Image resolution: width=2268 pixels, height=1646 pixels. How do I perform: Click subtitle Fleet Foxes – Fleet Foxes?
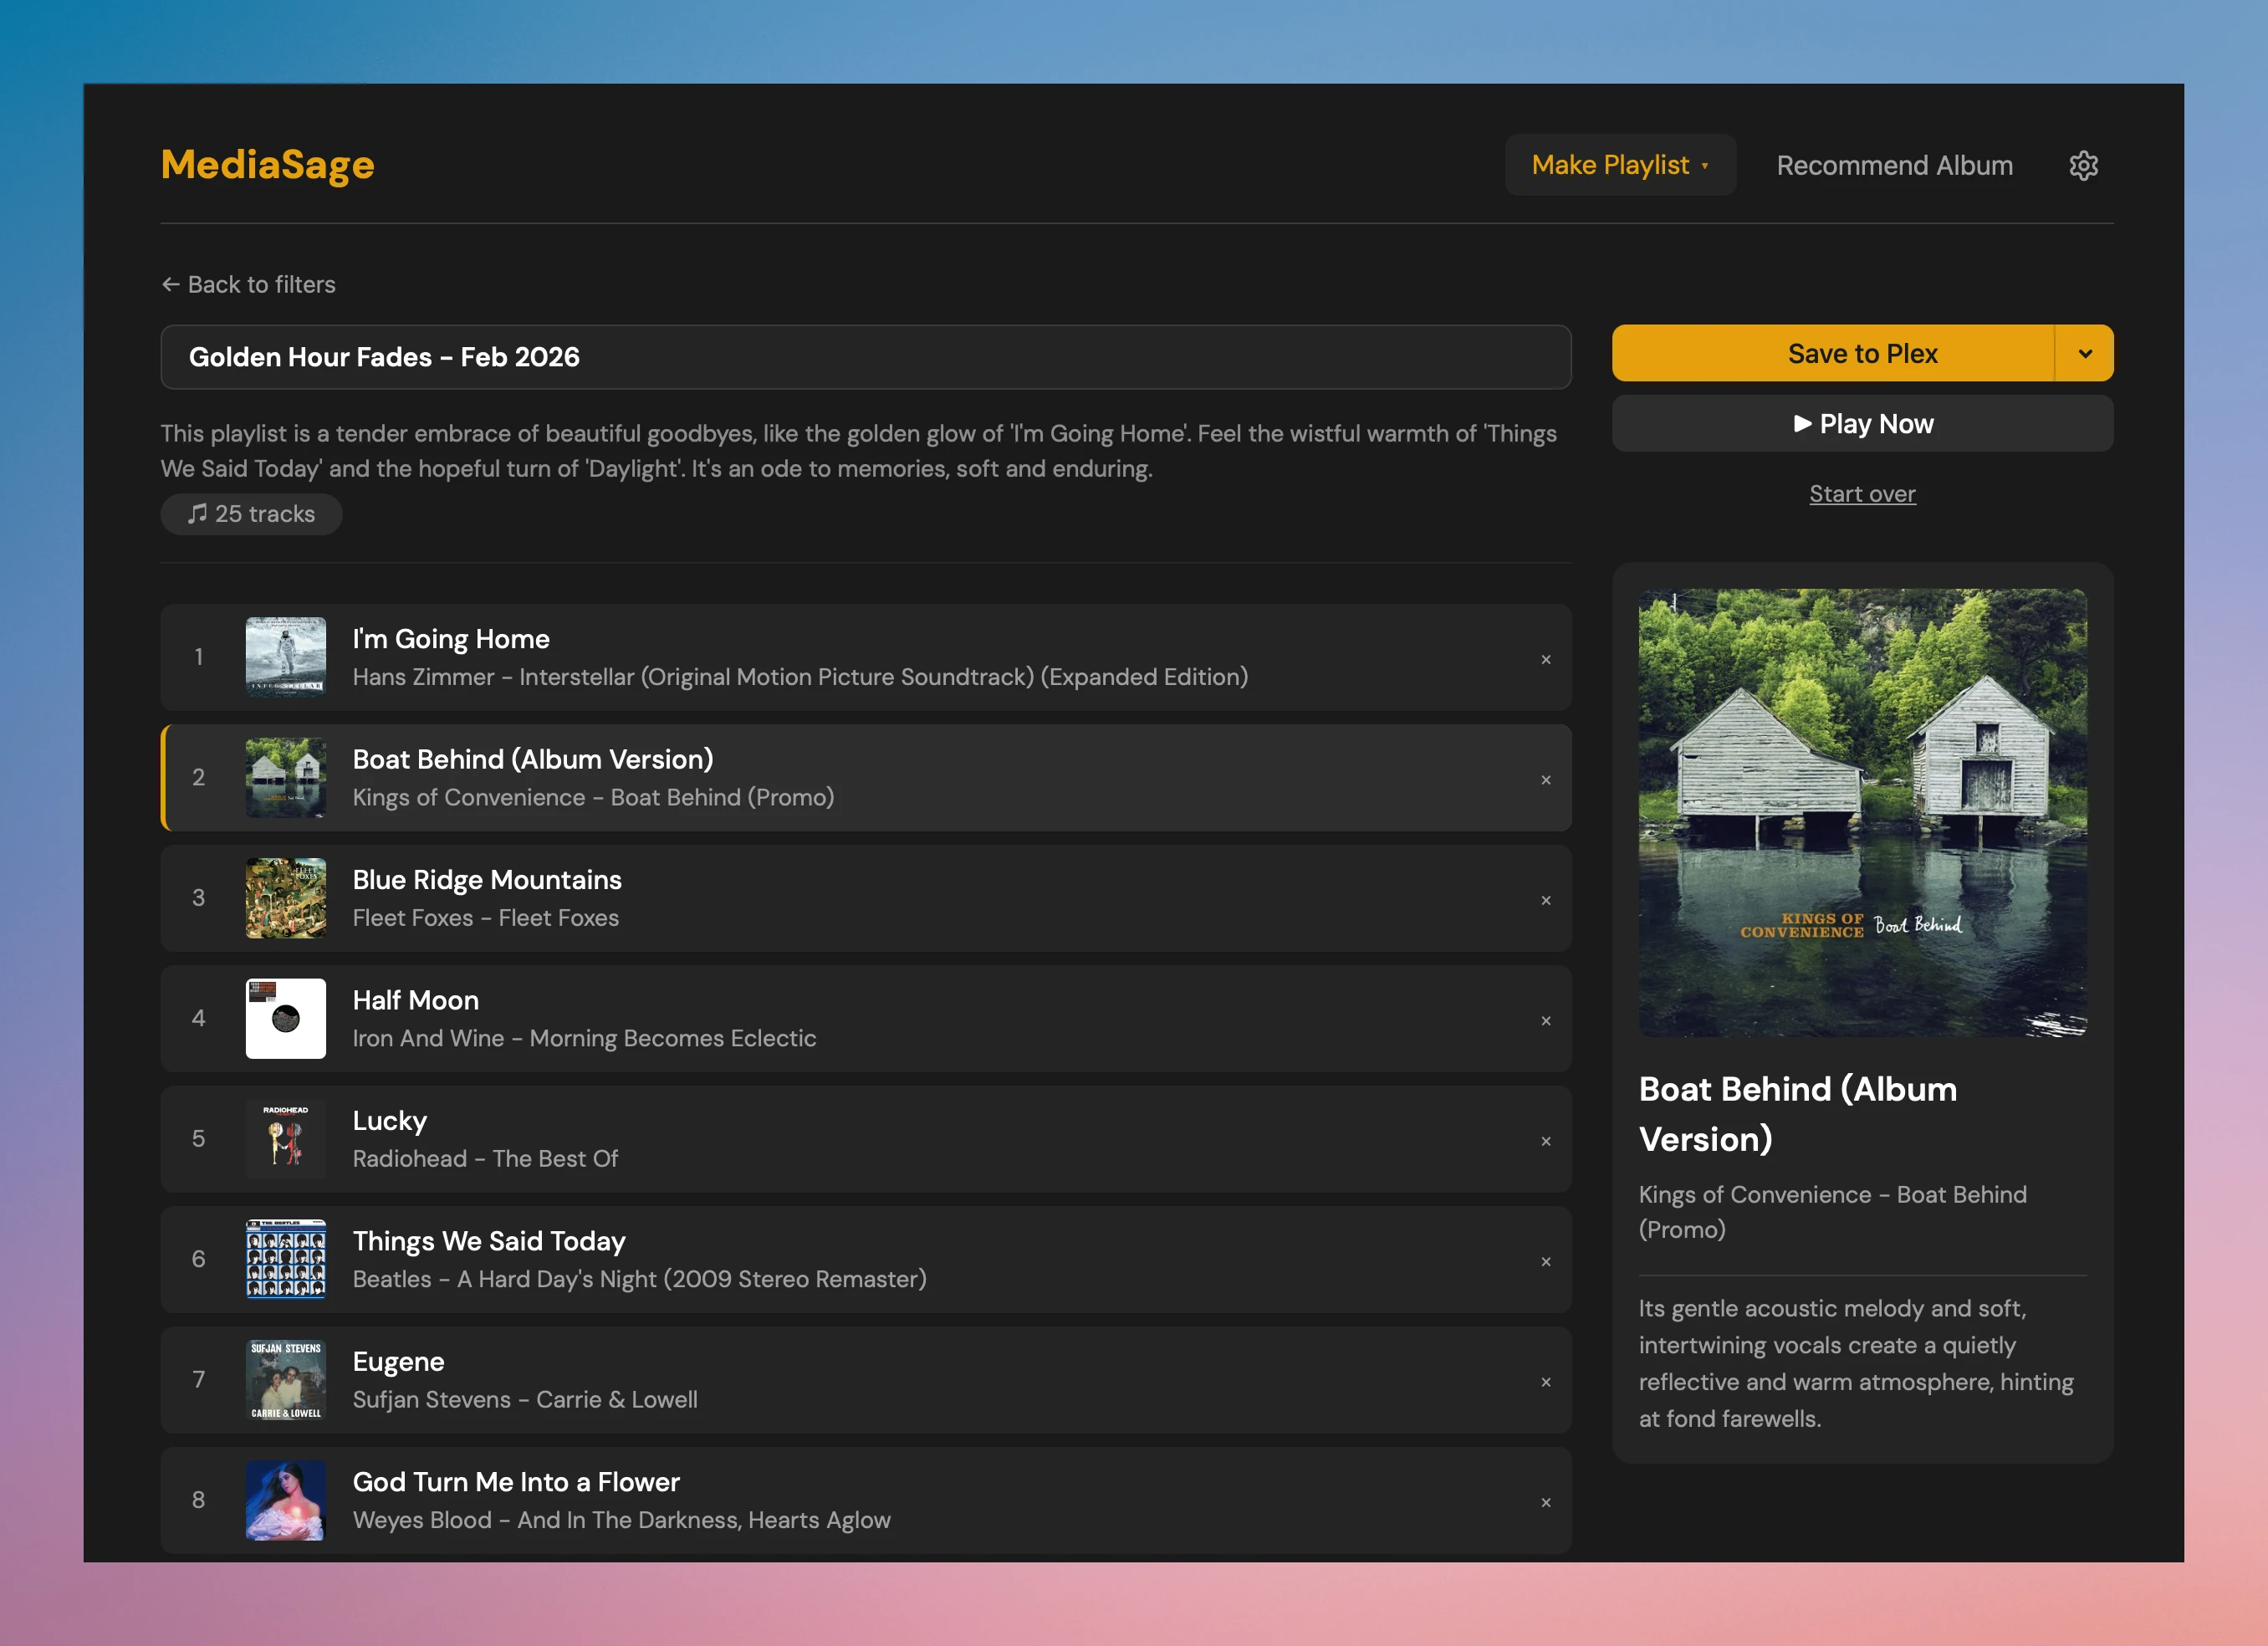coord(486,918)
